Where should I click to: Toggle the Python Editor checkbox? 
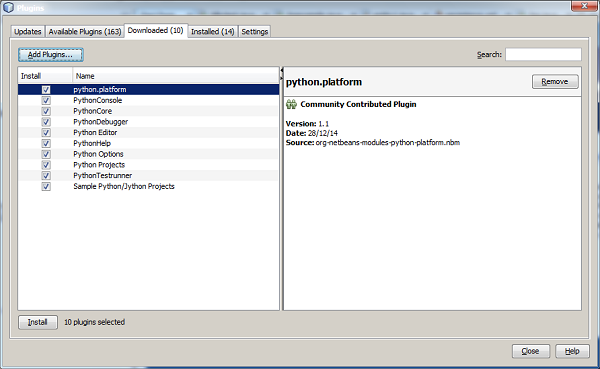(x=46, y=132)
